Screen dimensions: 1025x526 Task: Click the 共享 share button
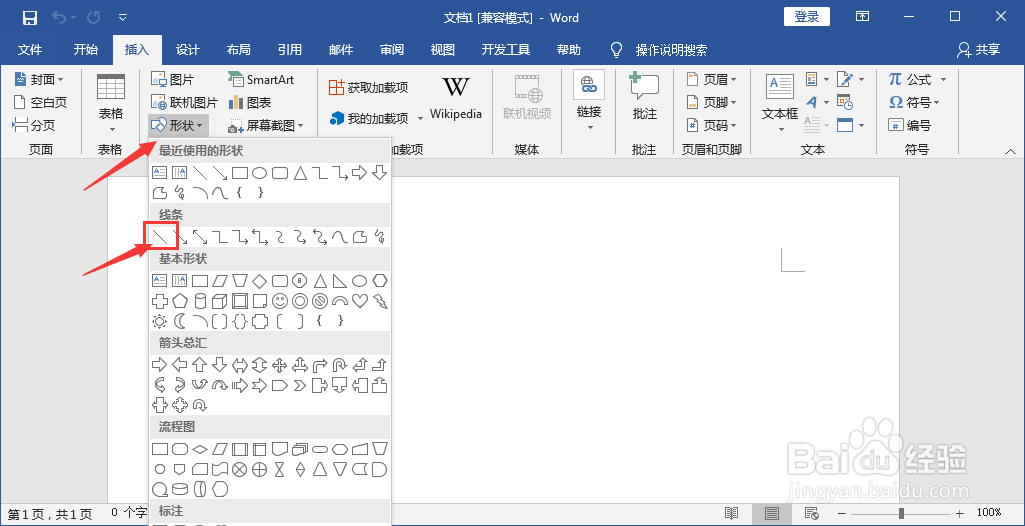coord(979,50)
